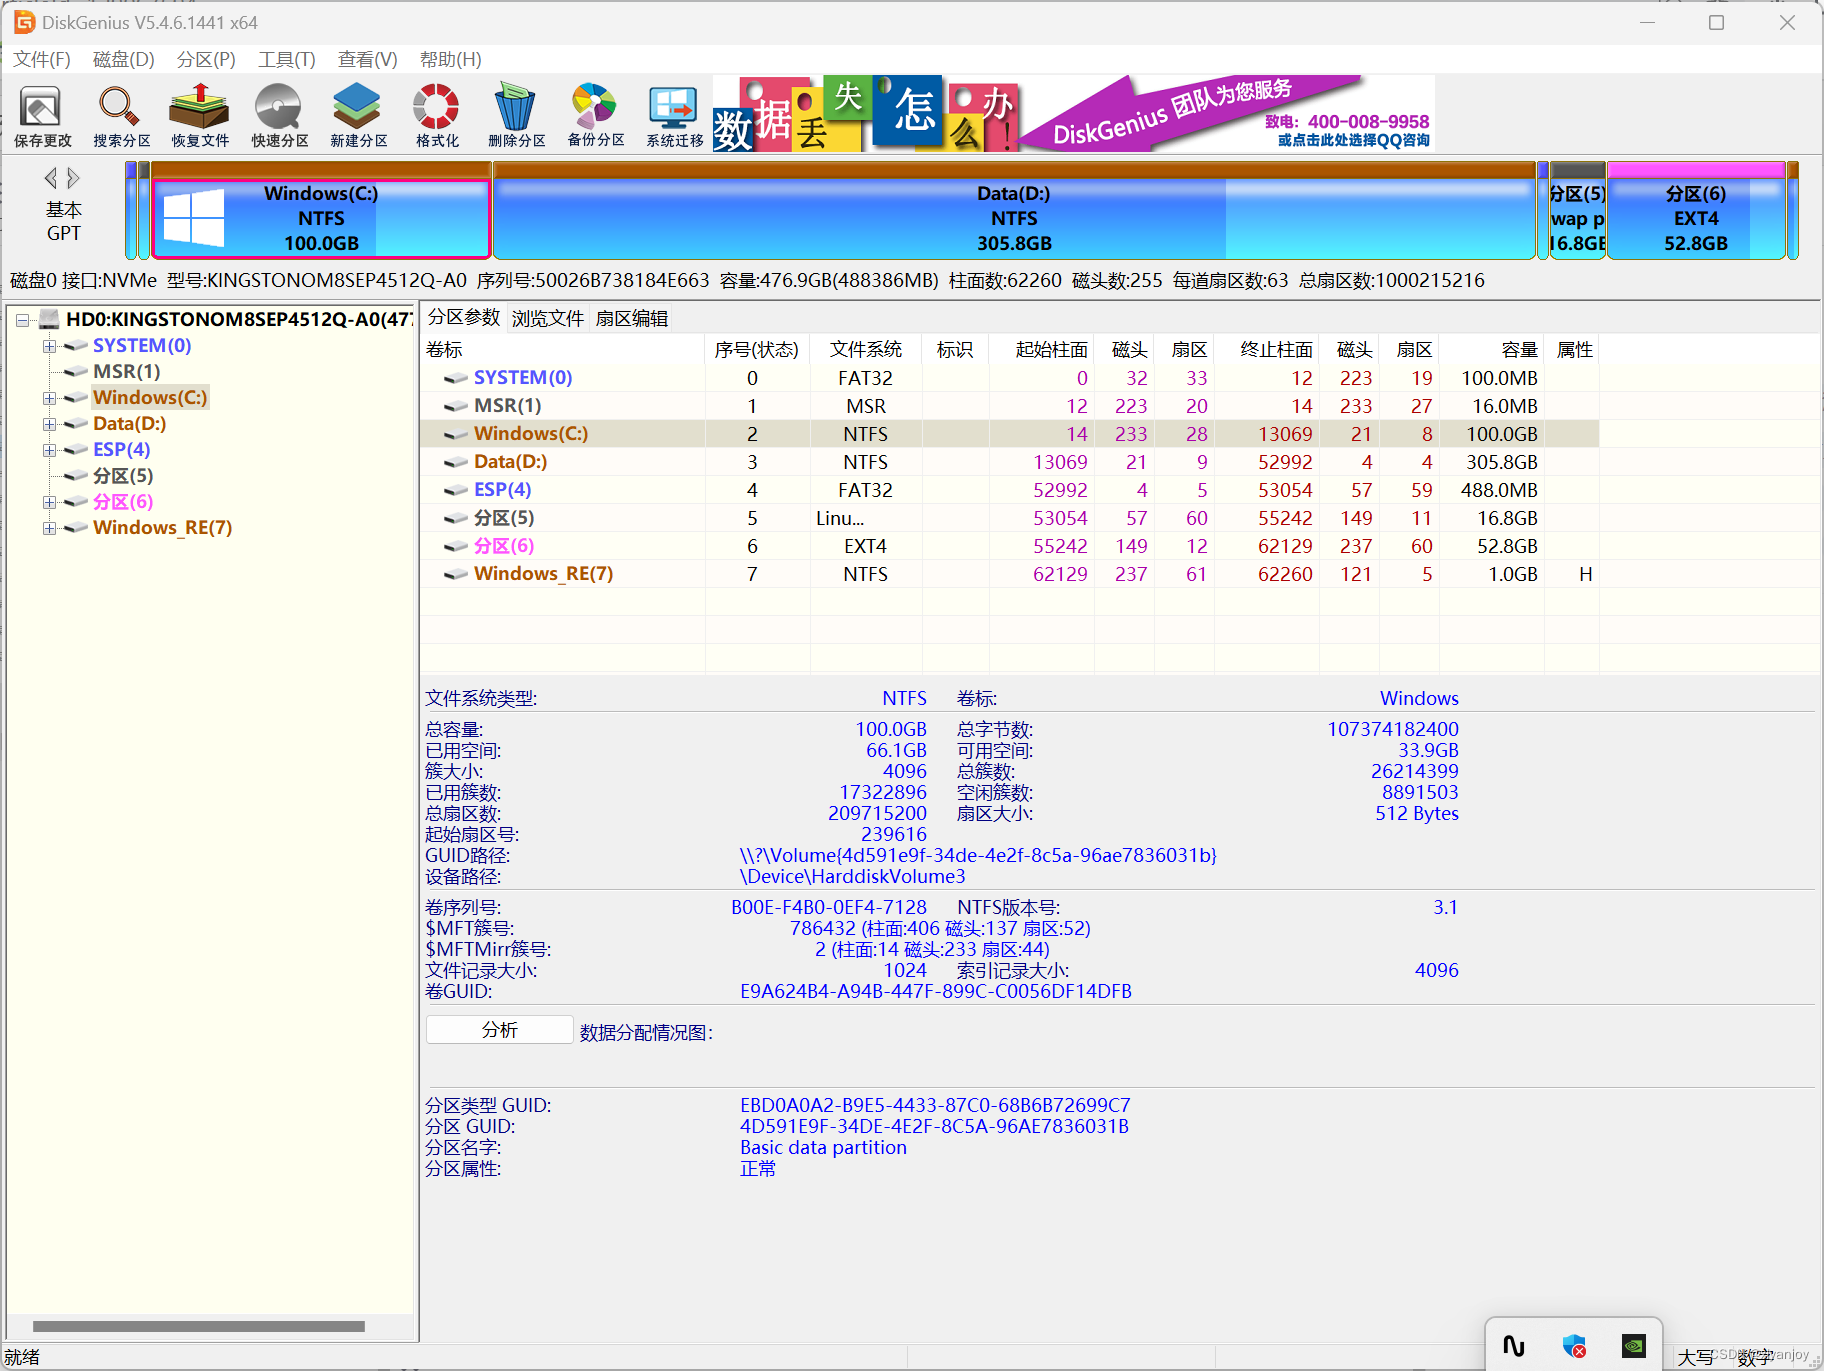Click the horizontal scrollbar of the tree panel
1824x1371 pixels.
[199, 1326]
